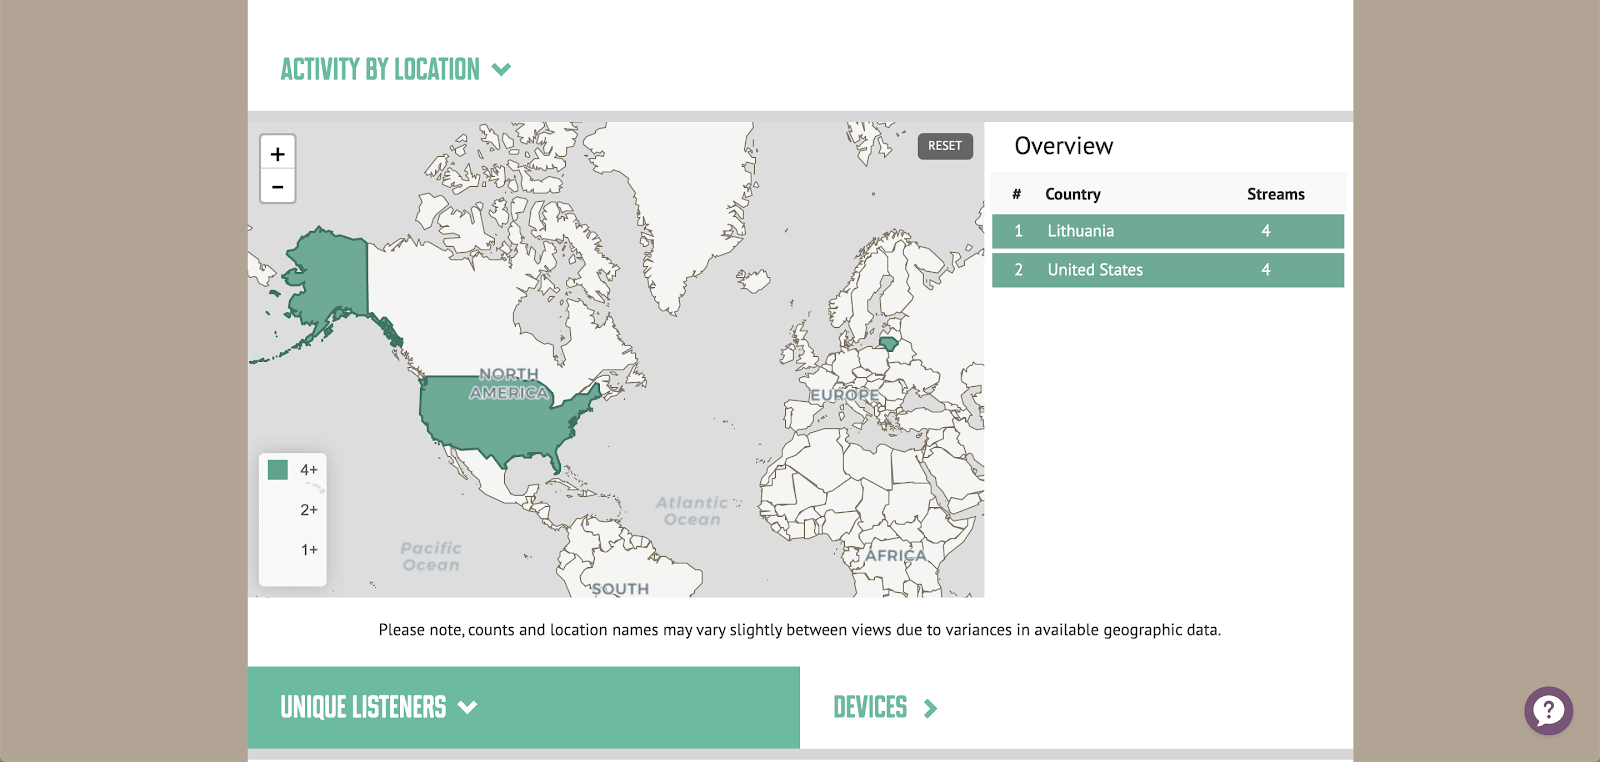Expand the Unique Listeners chevron

[468, 708]
